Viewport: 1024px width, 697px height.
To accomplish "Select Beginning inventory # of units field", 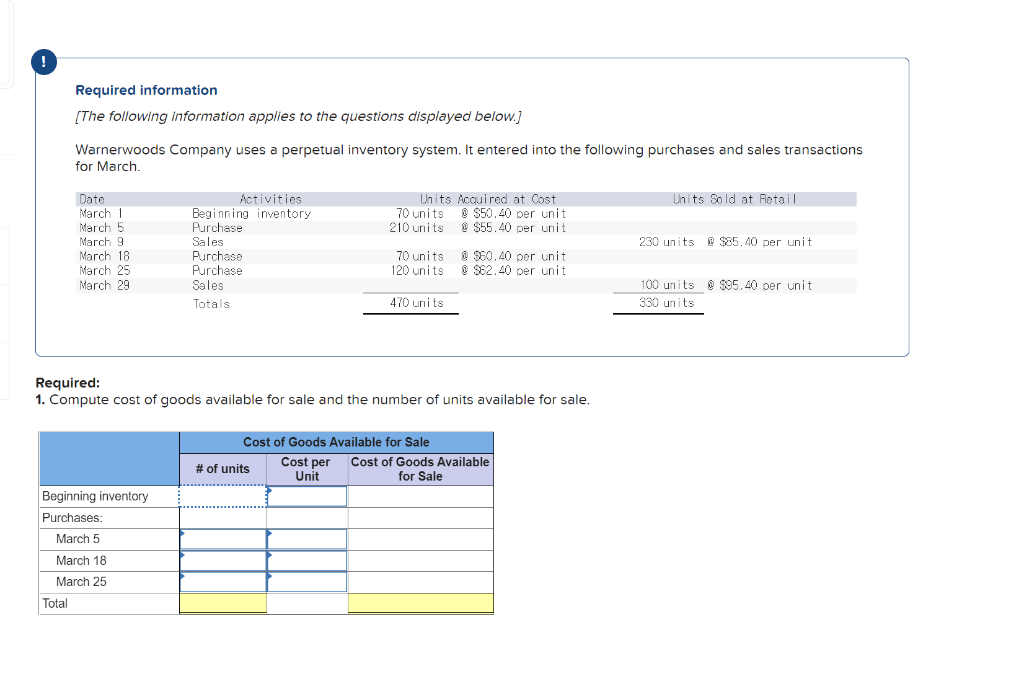I will [x=223, y=496].
